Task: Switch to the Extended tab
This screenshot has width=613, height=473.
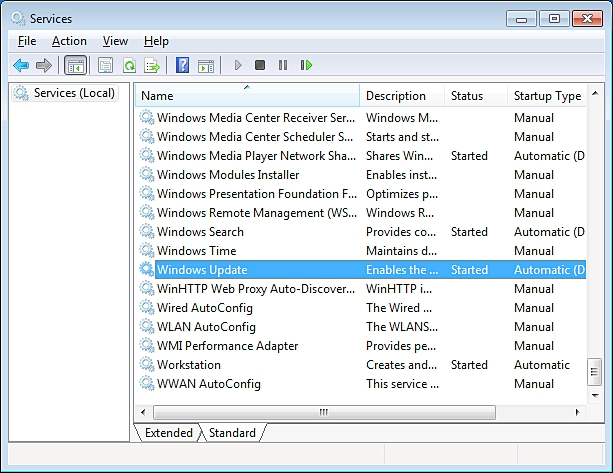Action: point(168,433)
